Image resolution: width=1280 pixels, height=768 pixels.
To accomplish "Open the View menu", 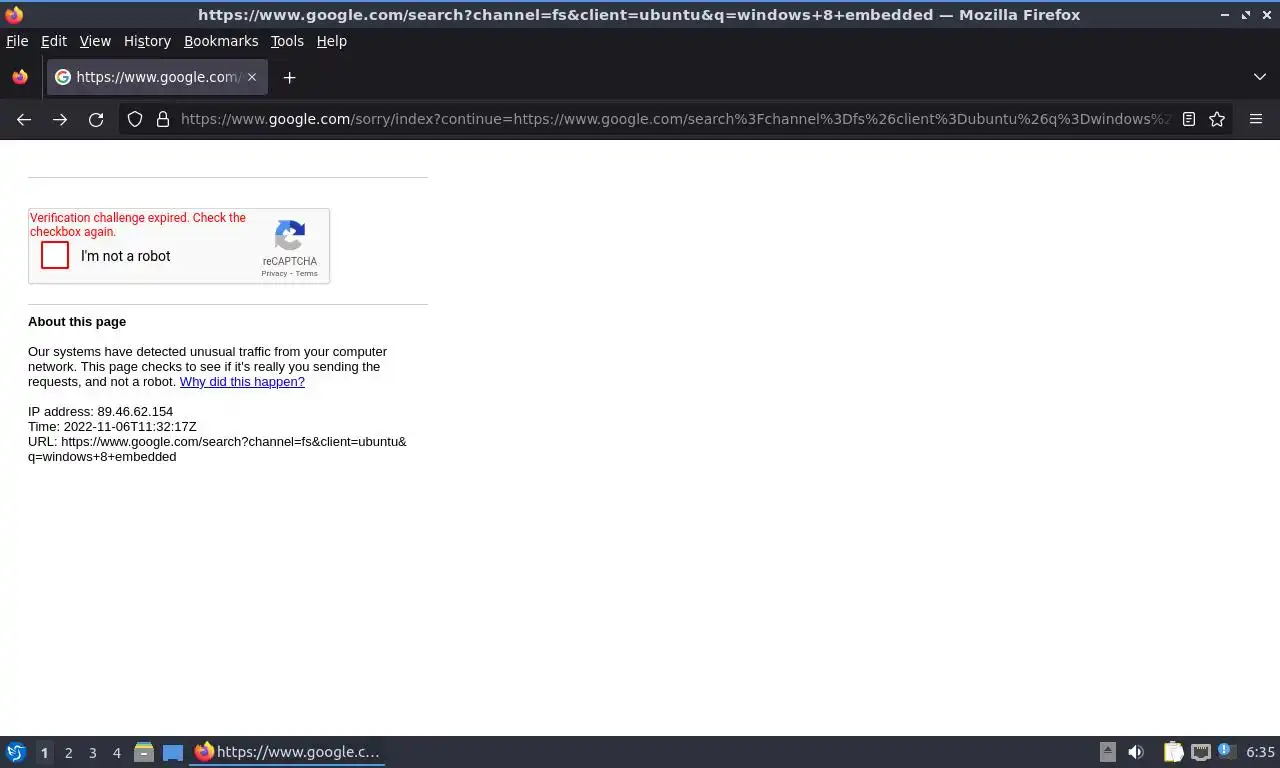I will pos(95,41).
